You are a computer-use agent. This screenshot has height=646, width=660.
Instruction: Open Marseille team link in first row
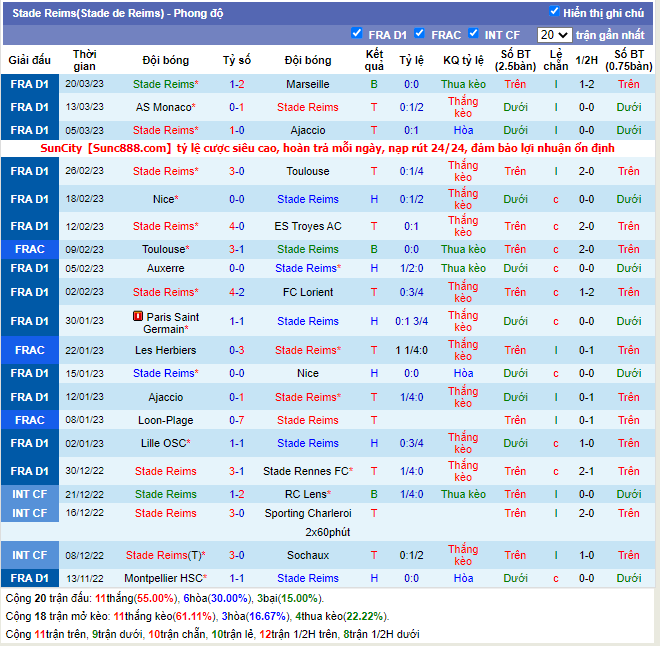307,84
